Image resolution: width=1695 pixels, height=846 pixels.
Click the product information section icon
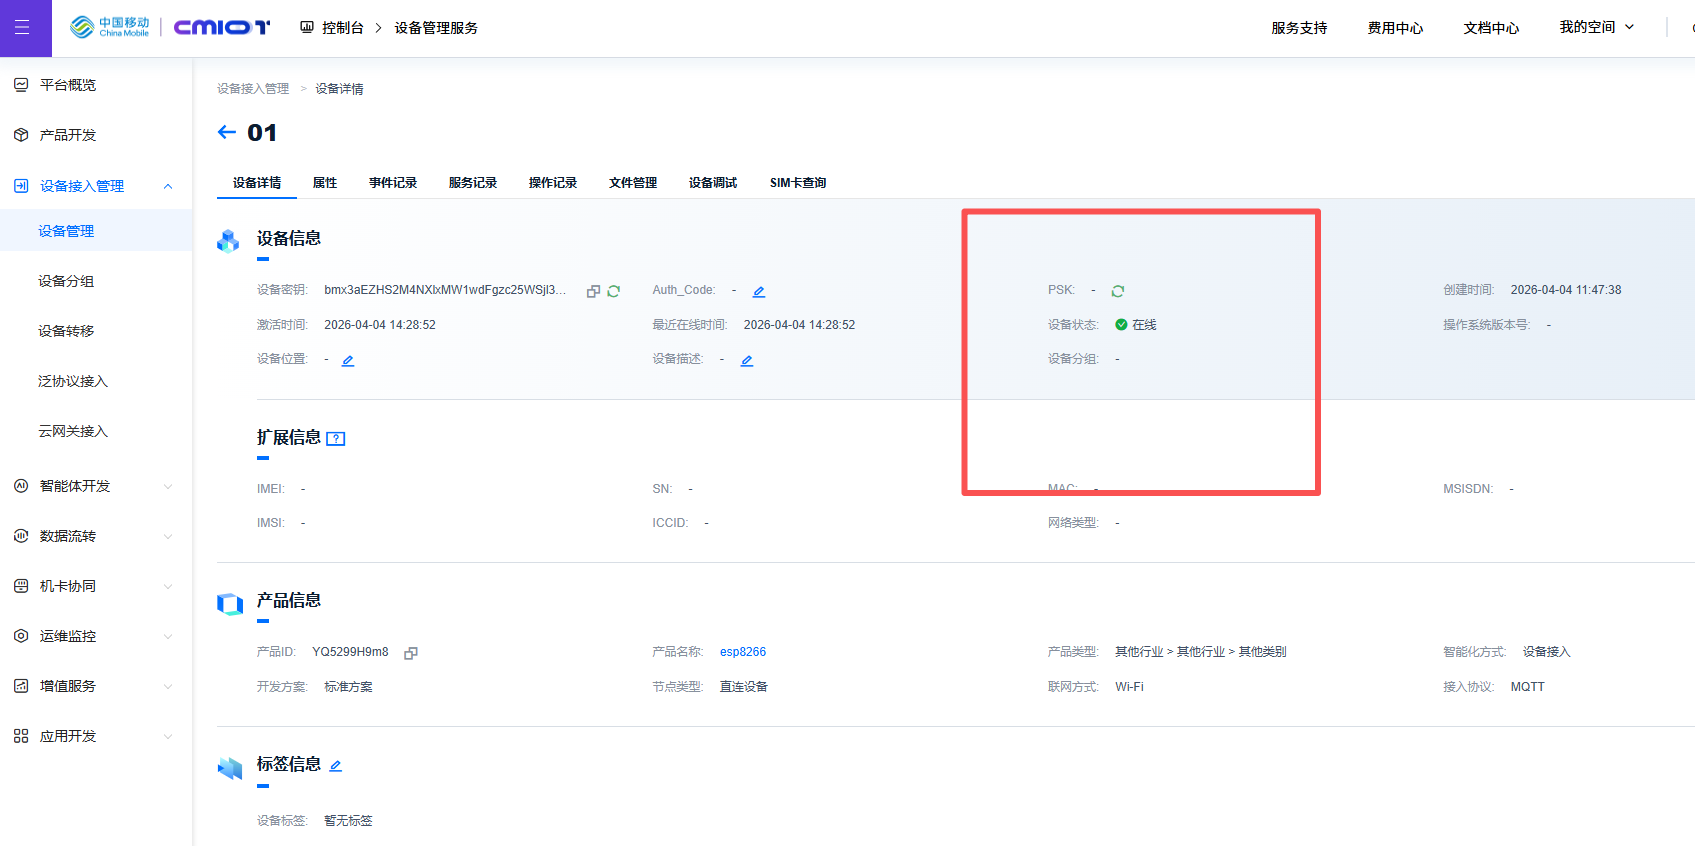tap(230, 603)
